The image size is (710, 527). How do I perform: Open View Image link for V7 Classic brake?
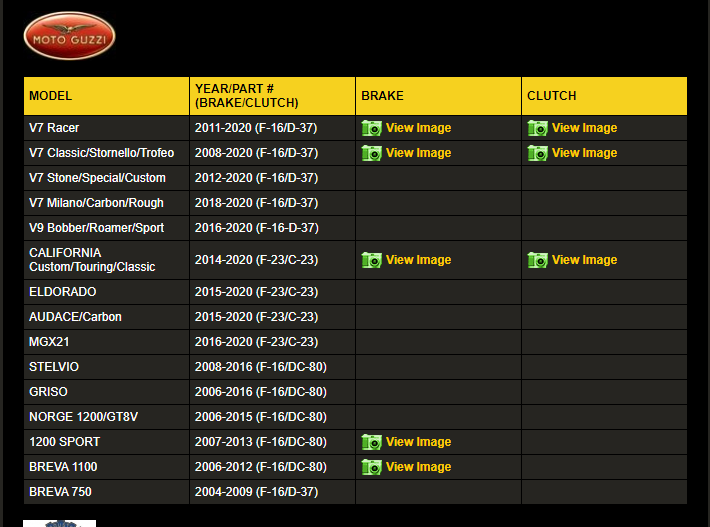pos(418,153)
